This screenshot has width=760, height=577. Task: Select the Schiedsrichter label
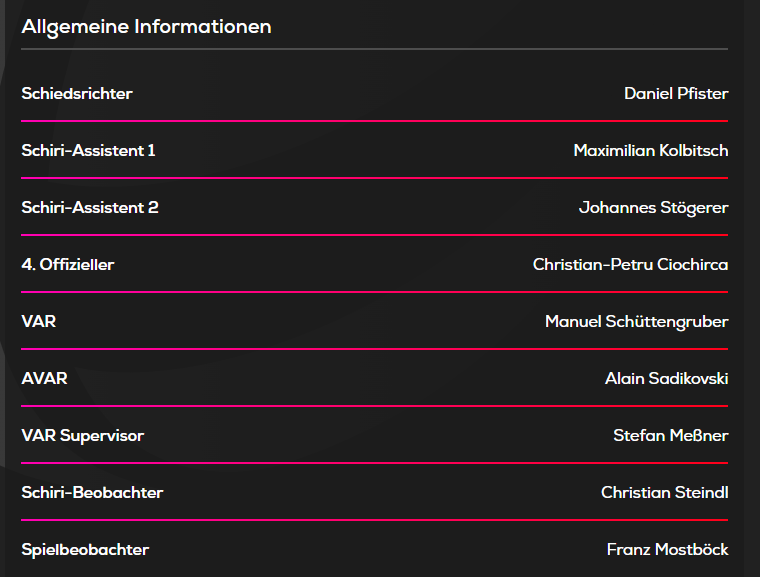(77, 94)
